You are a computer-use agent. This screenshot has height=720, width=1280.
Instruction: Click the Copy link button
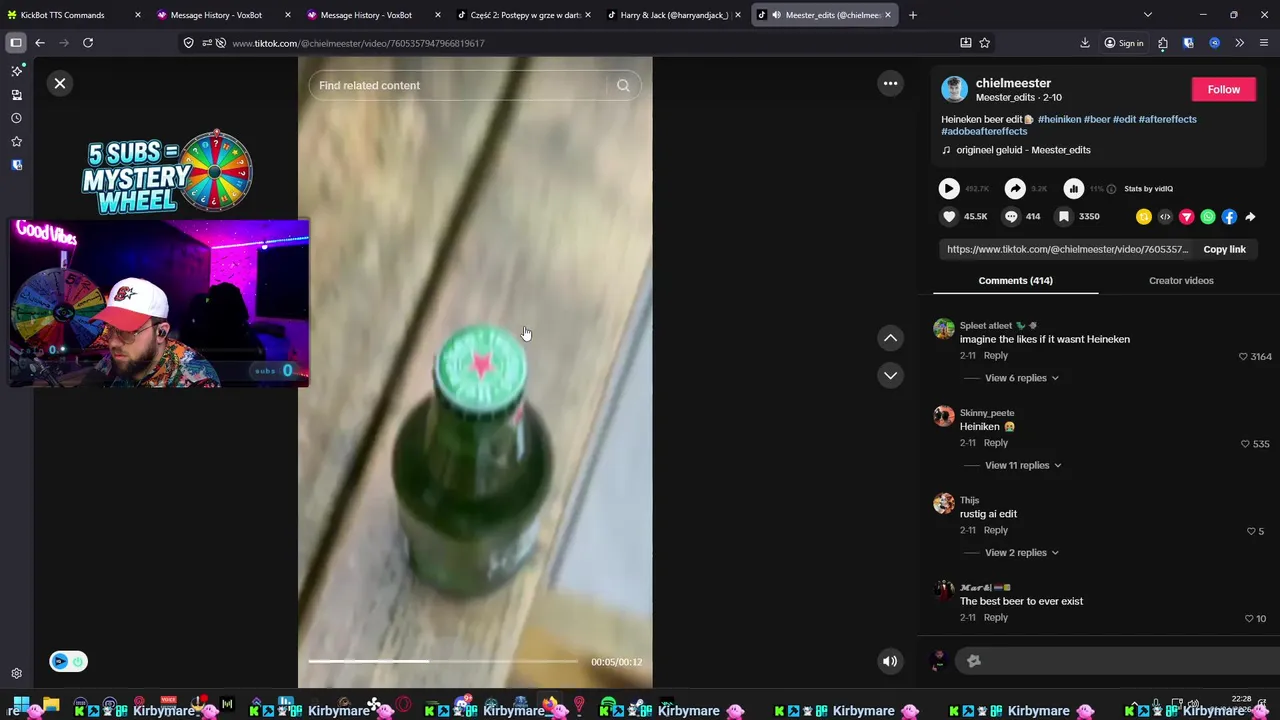(x=1224, y=249)
